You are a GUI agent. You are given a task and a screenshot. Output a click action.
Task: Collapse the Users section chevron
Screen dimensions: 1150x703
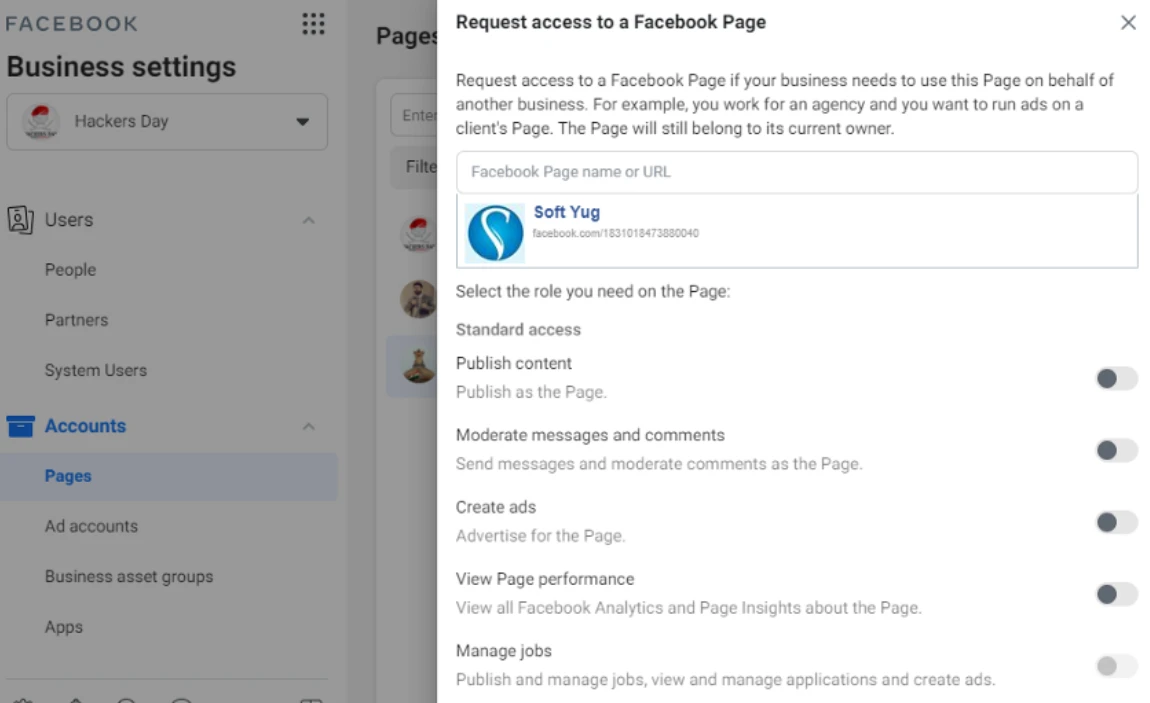pos(309,220)
